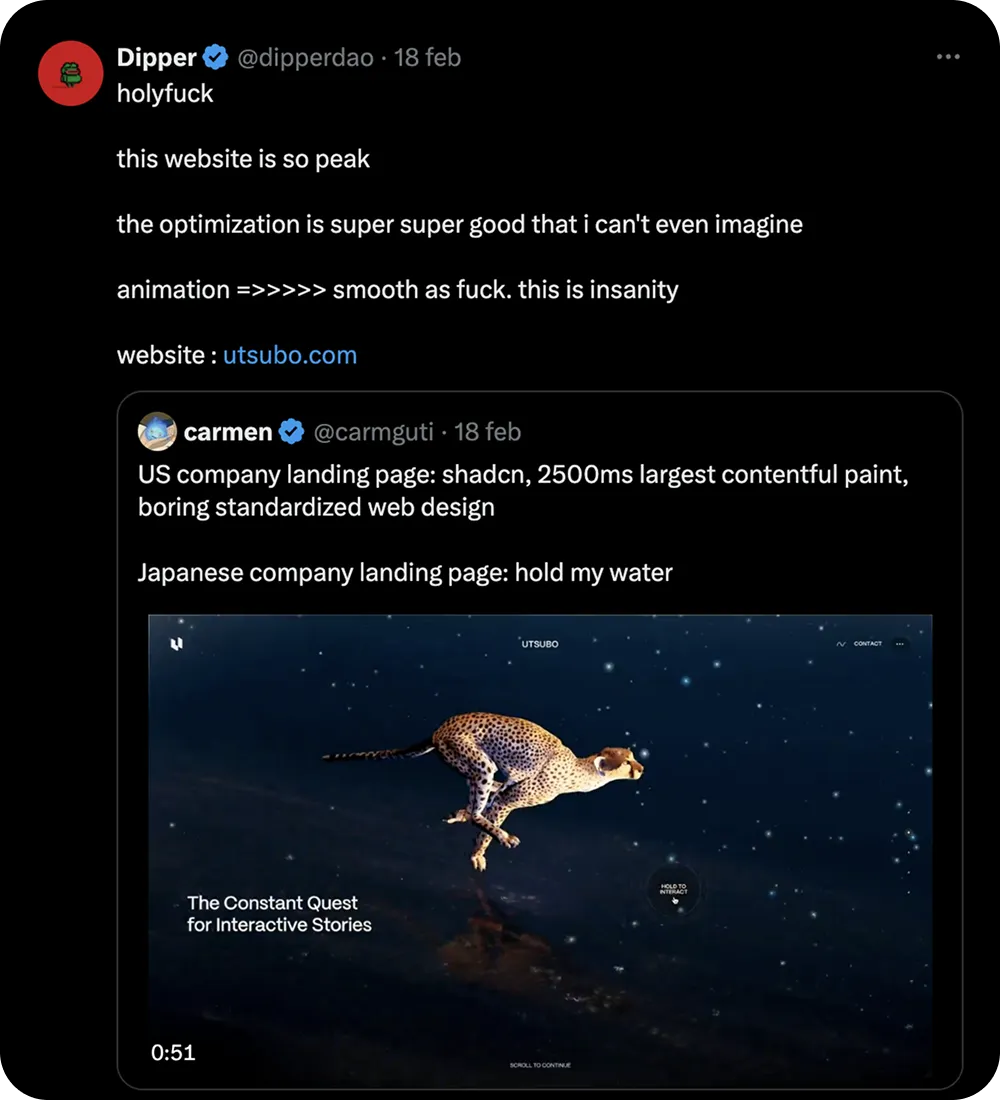This screenshot has height=1100, width=1000.
Task: Click carmen's blue verified badge
Action: [x=291, y=432]
